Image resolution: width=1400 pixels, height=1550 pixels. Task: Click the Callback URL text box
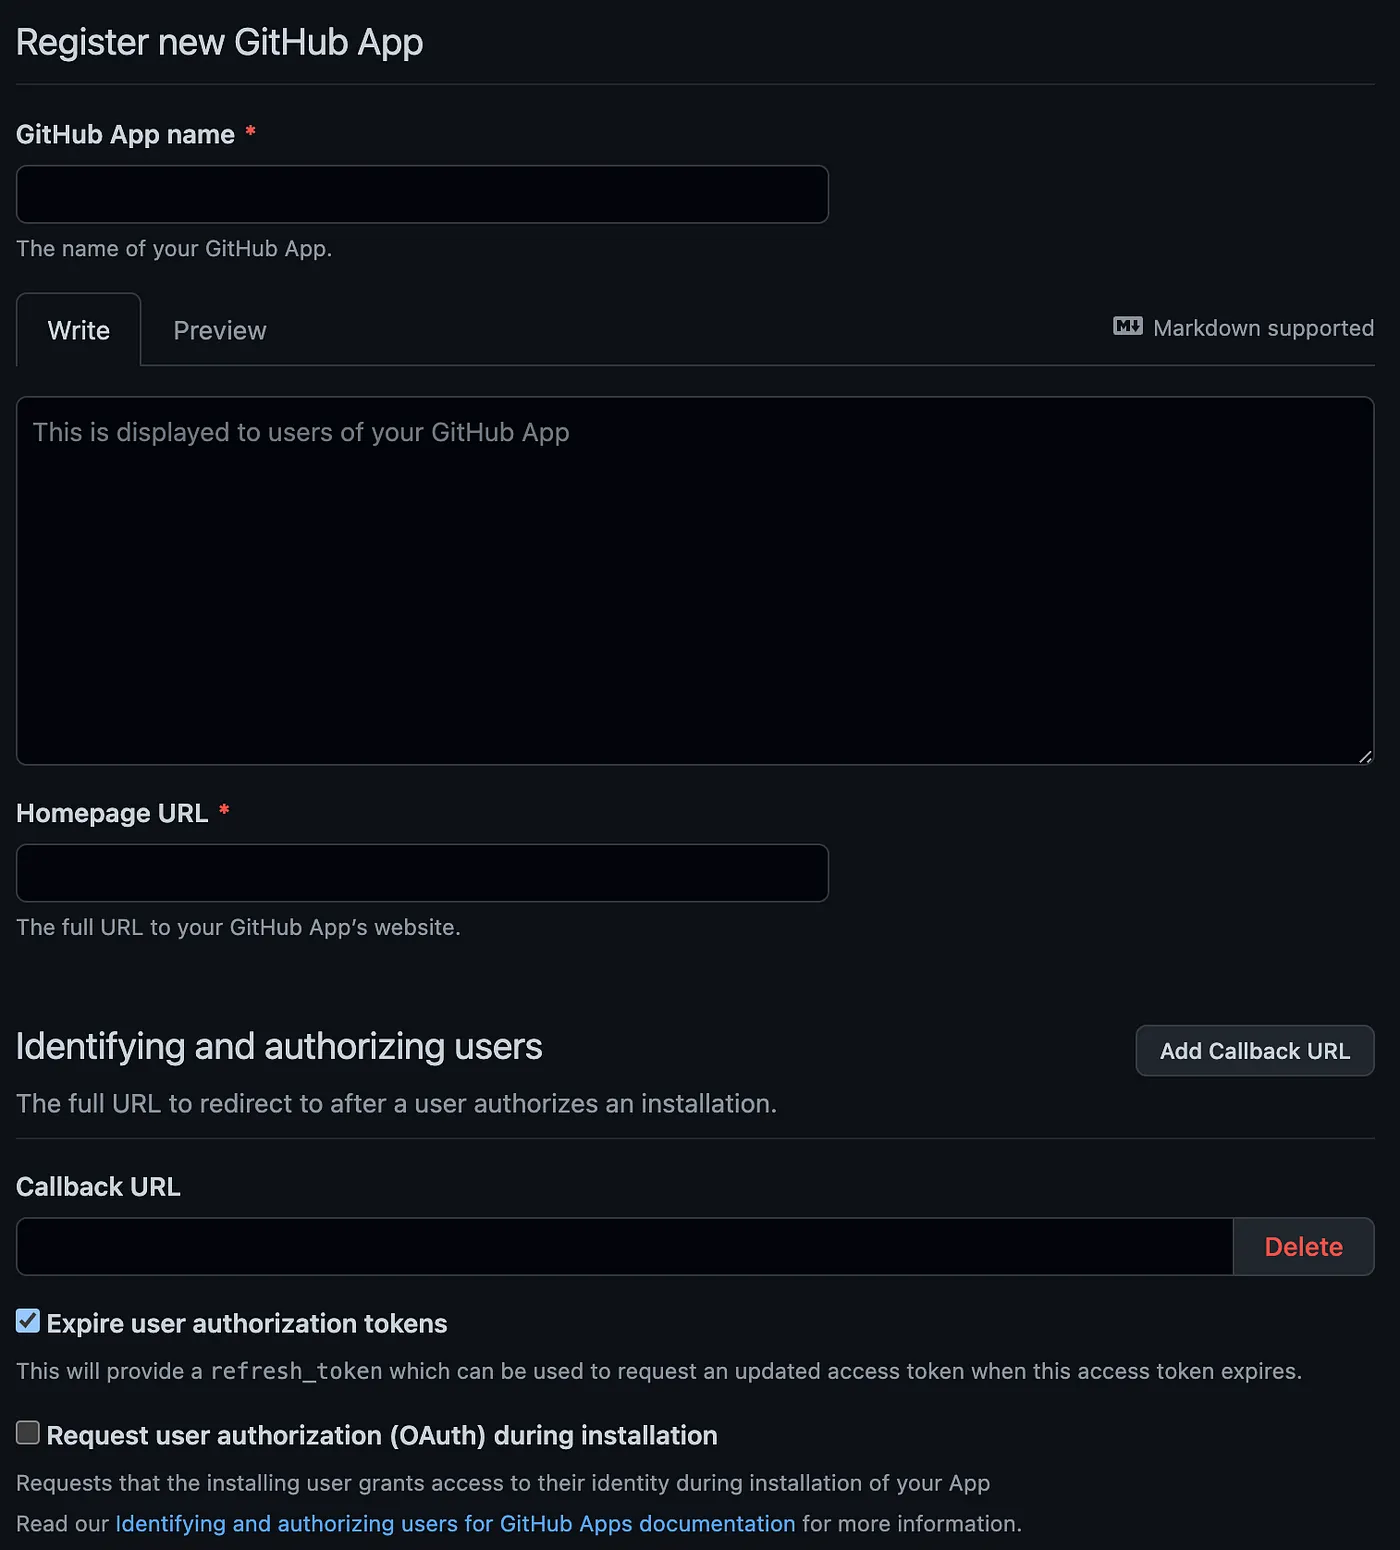pyautogui.click(x=624, y=1247)
